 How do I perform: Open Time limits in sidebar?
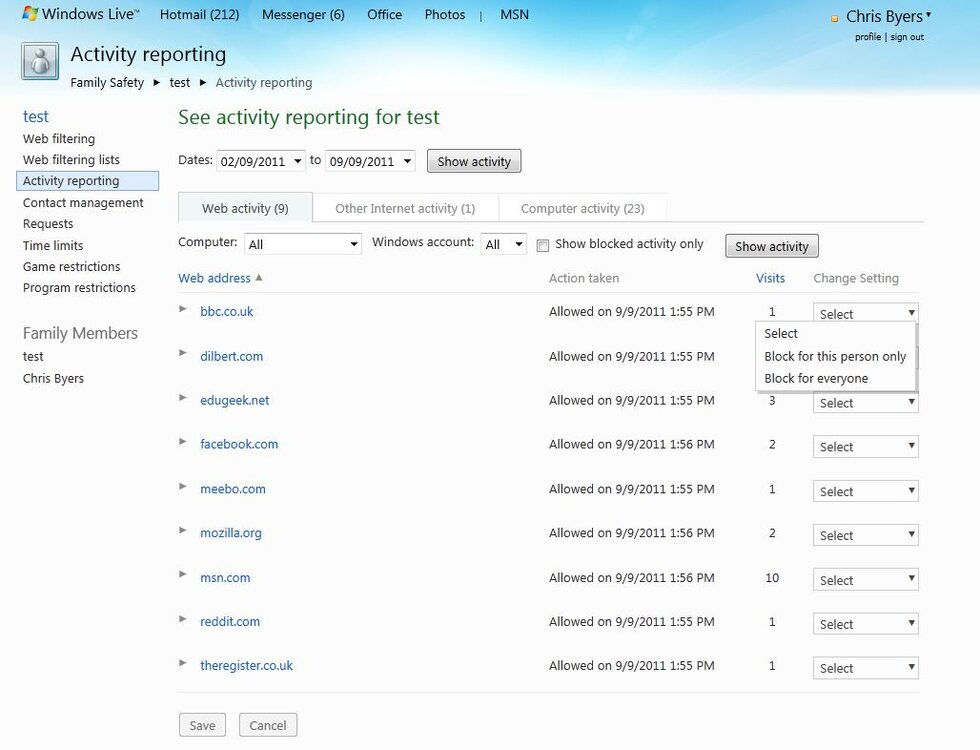52,245
